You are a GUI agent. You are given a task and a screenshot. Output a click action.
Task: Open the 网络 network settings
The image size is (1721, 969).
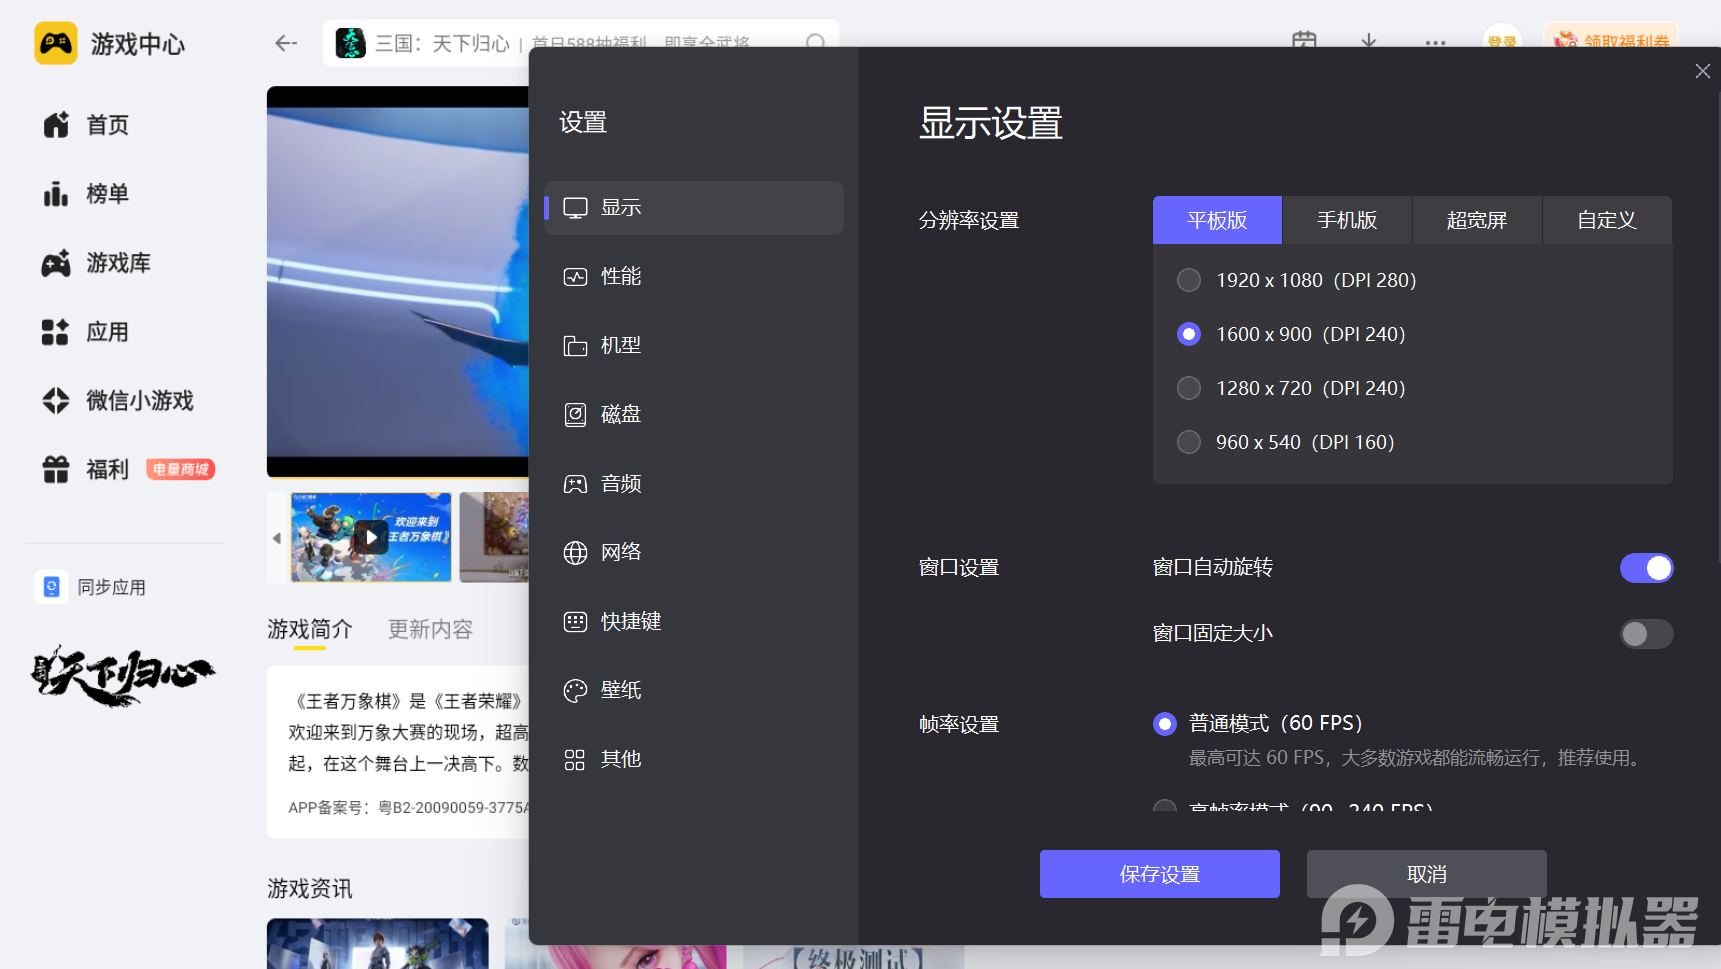[x=620, y=553]
